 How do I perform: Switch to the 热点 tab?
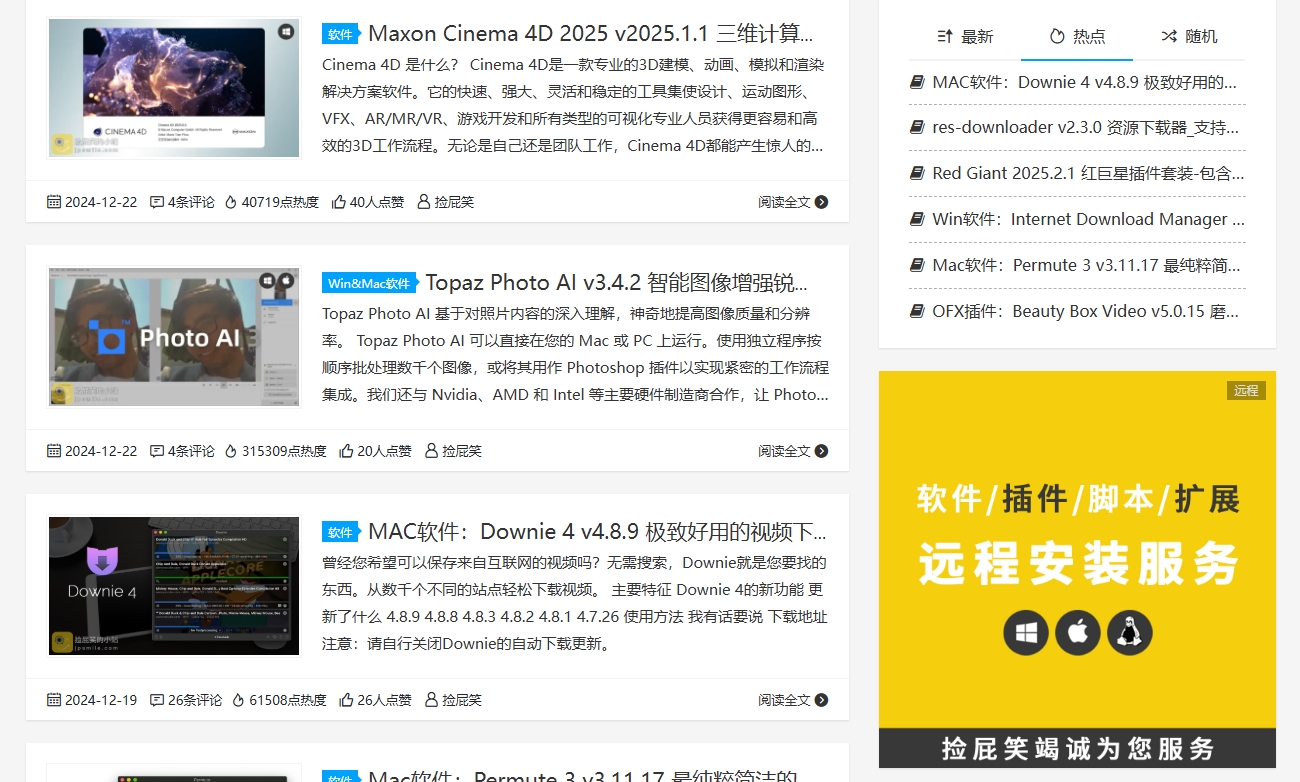pyautogui.click(x=1077, y=37)
